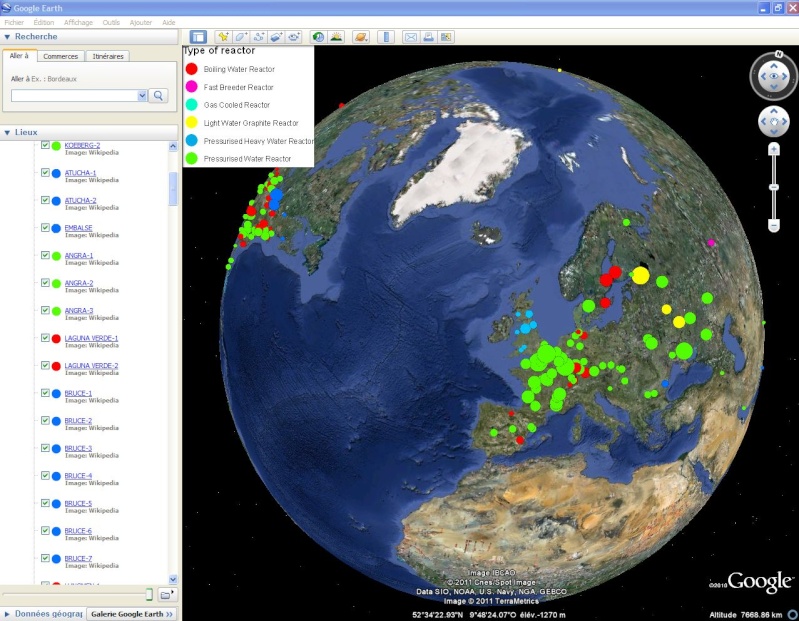Screen dimensions: 799x621
Task: Click the Google Earth title bar icon
Action: (6, 8)
